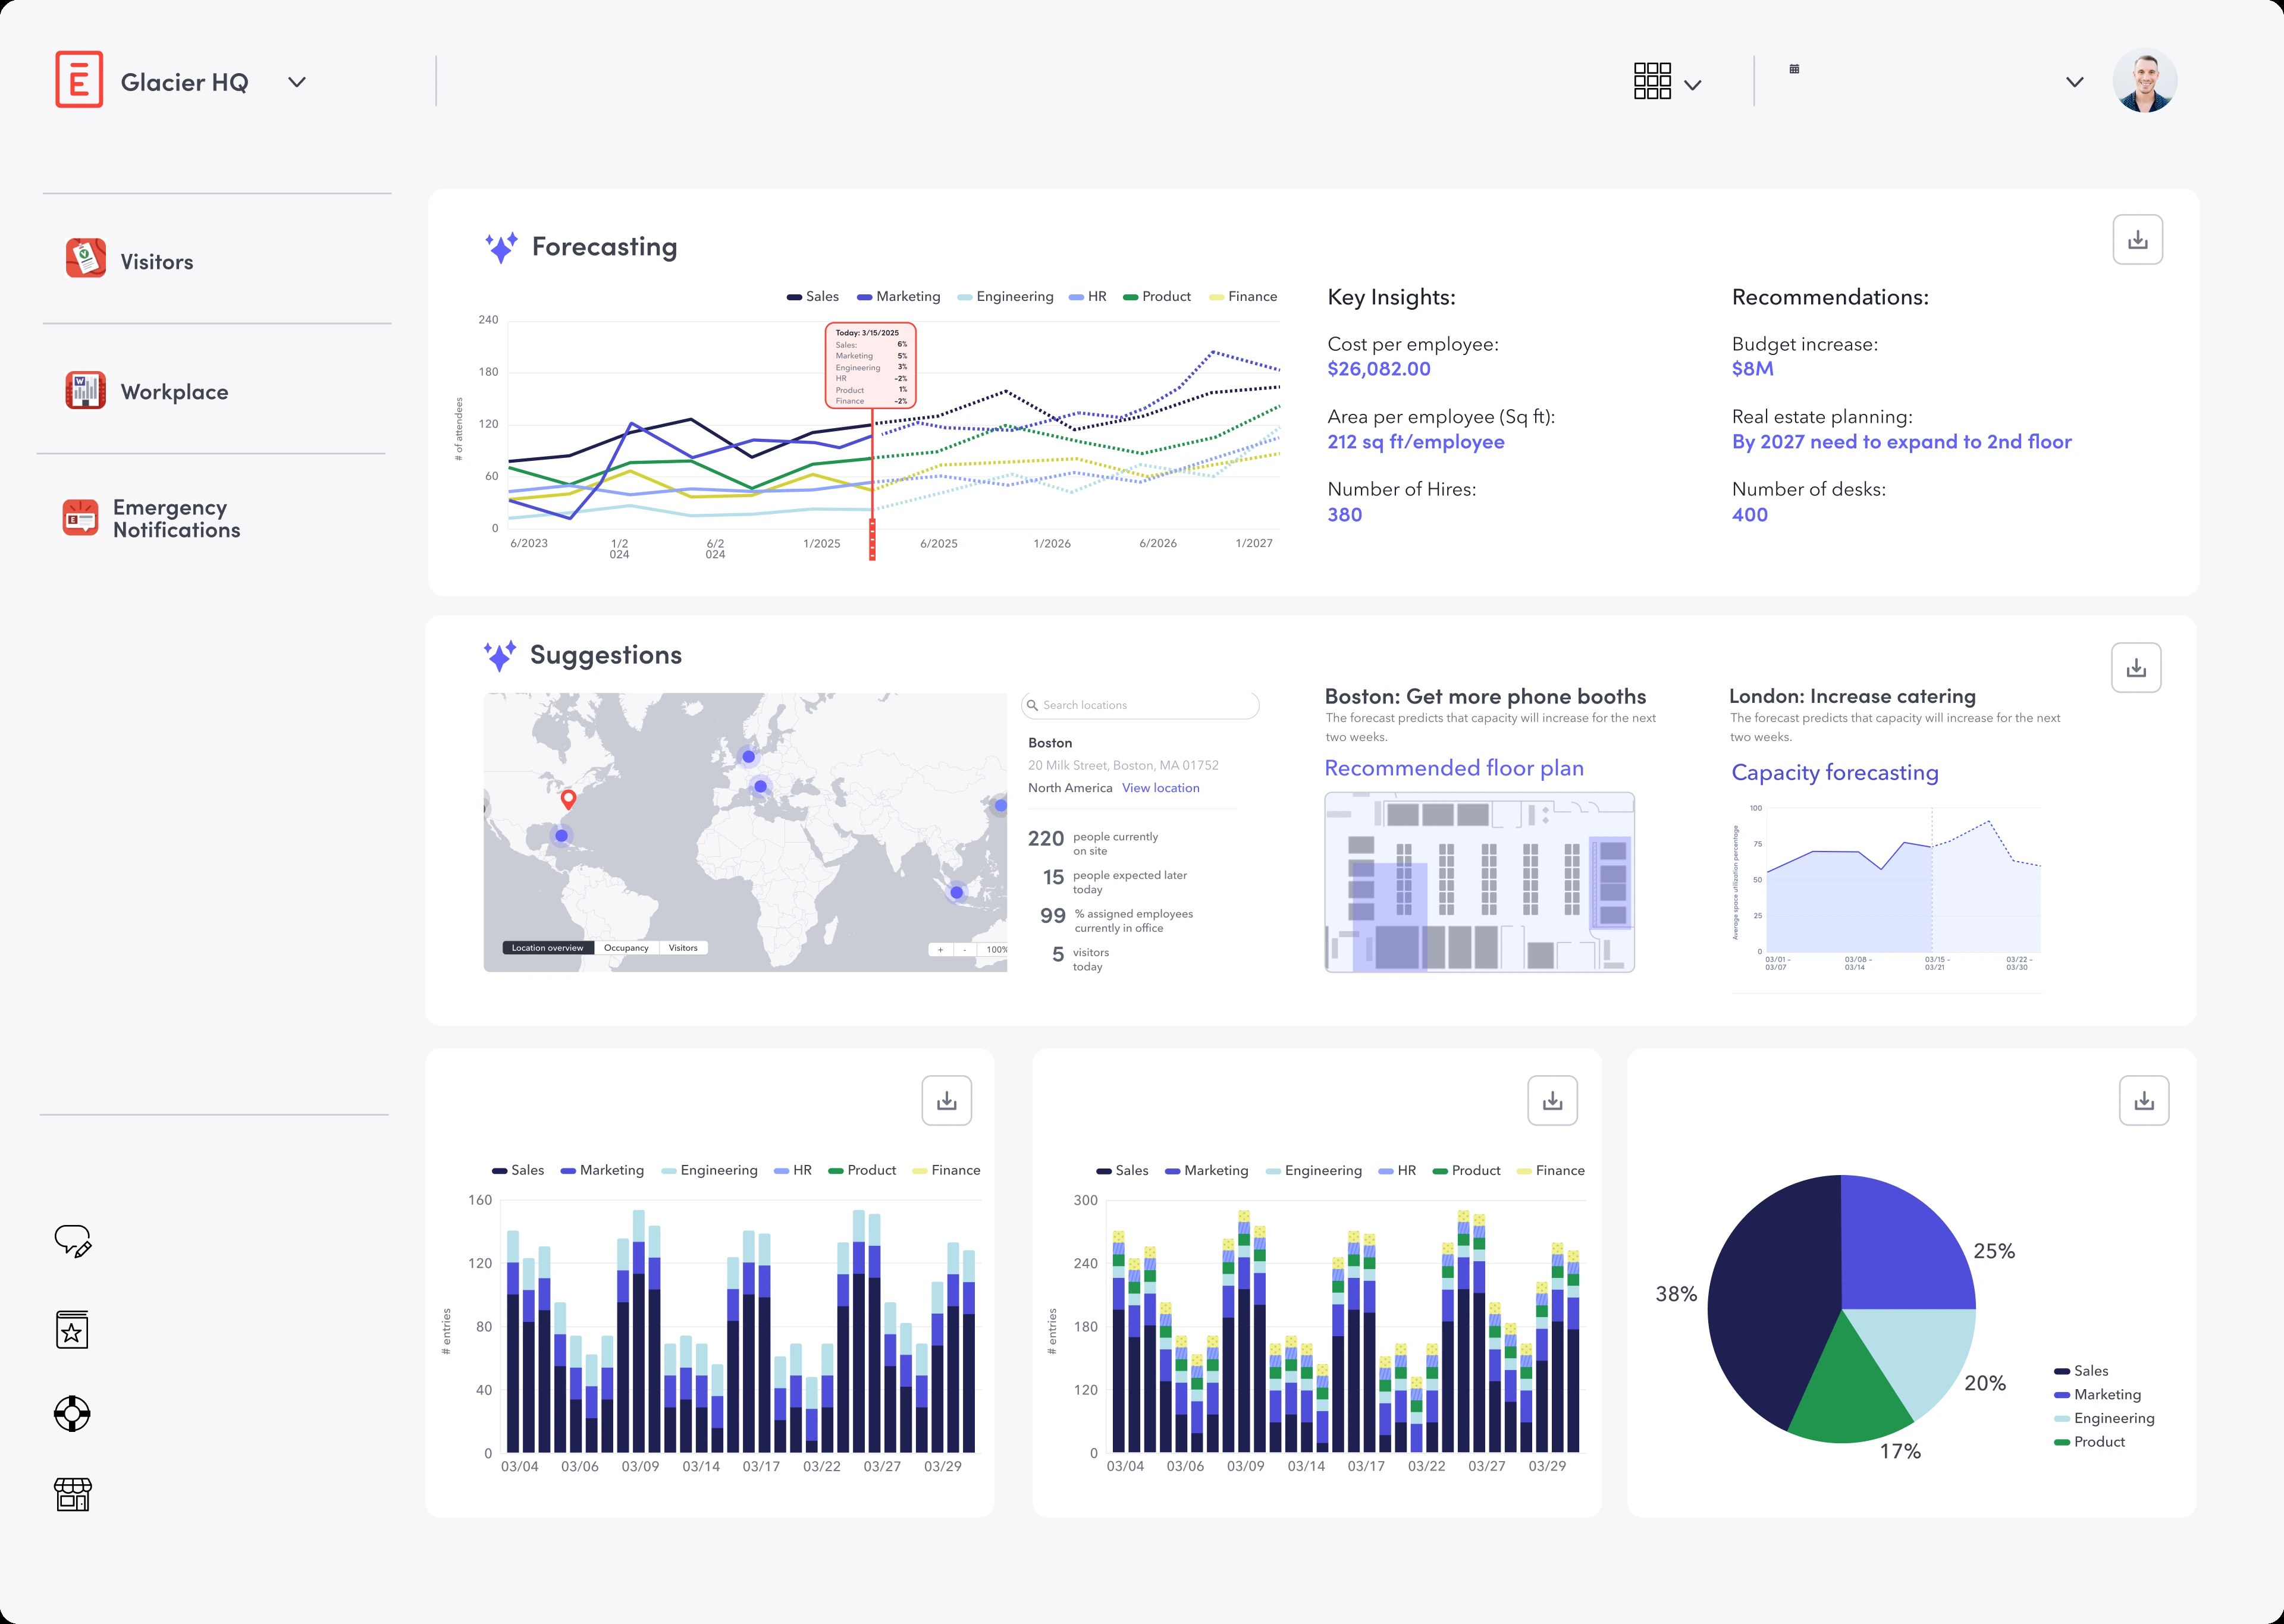This screenshot has width=2284, height=1624.
Task: Open the Capacity forecasting link
Action: (1834, 772)
